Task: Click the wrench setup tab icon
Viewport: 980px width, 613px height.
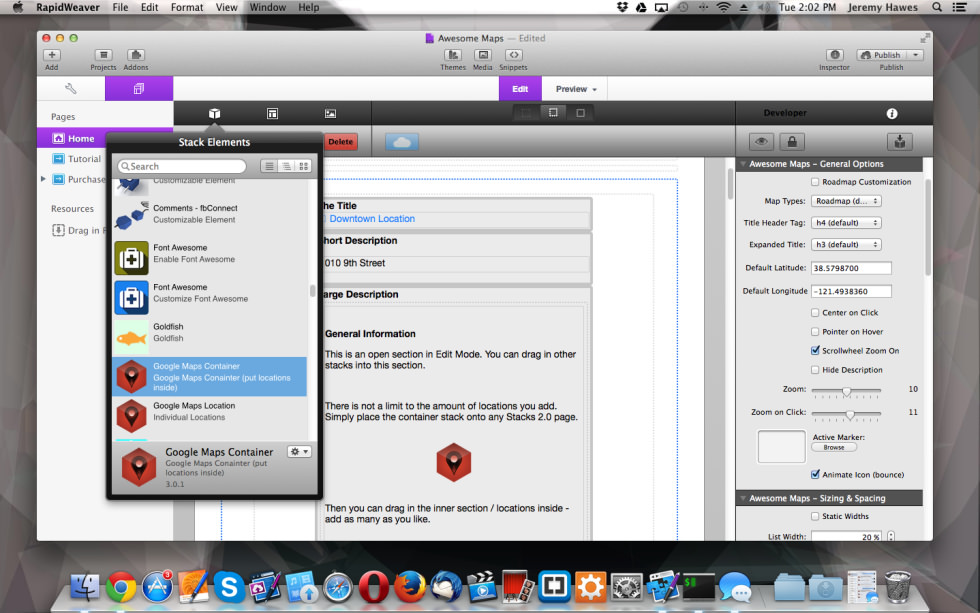Action: point(71,89)
